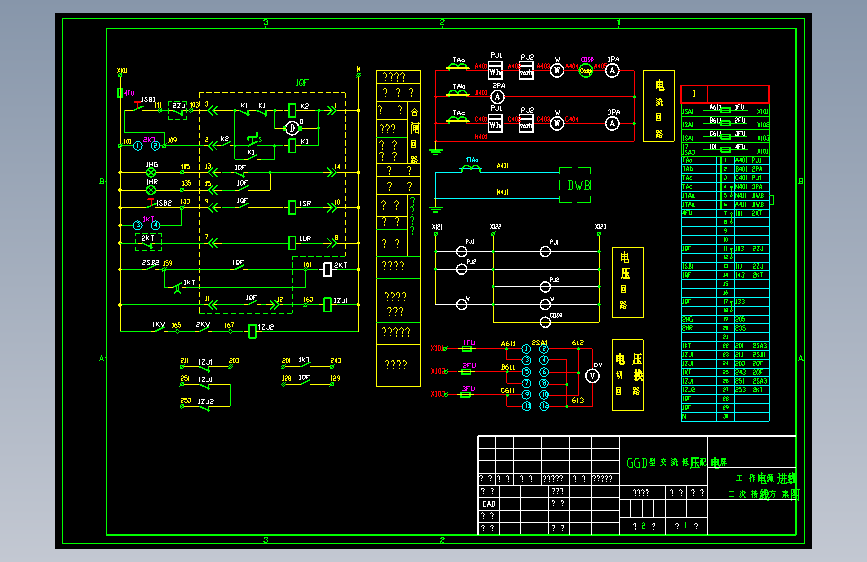Select the 1ZJ2 relay coil rectangle
The width and height of the screenshot is (867, 562).
pyautogui.click(x=252, y=331)
